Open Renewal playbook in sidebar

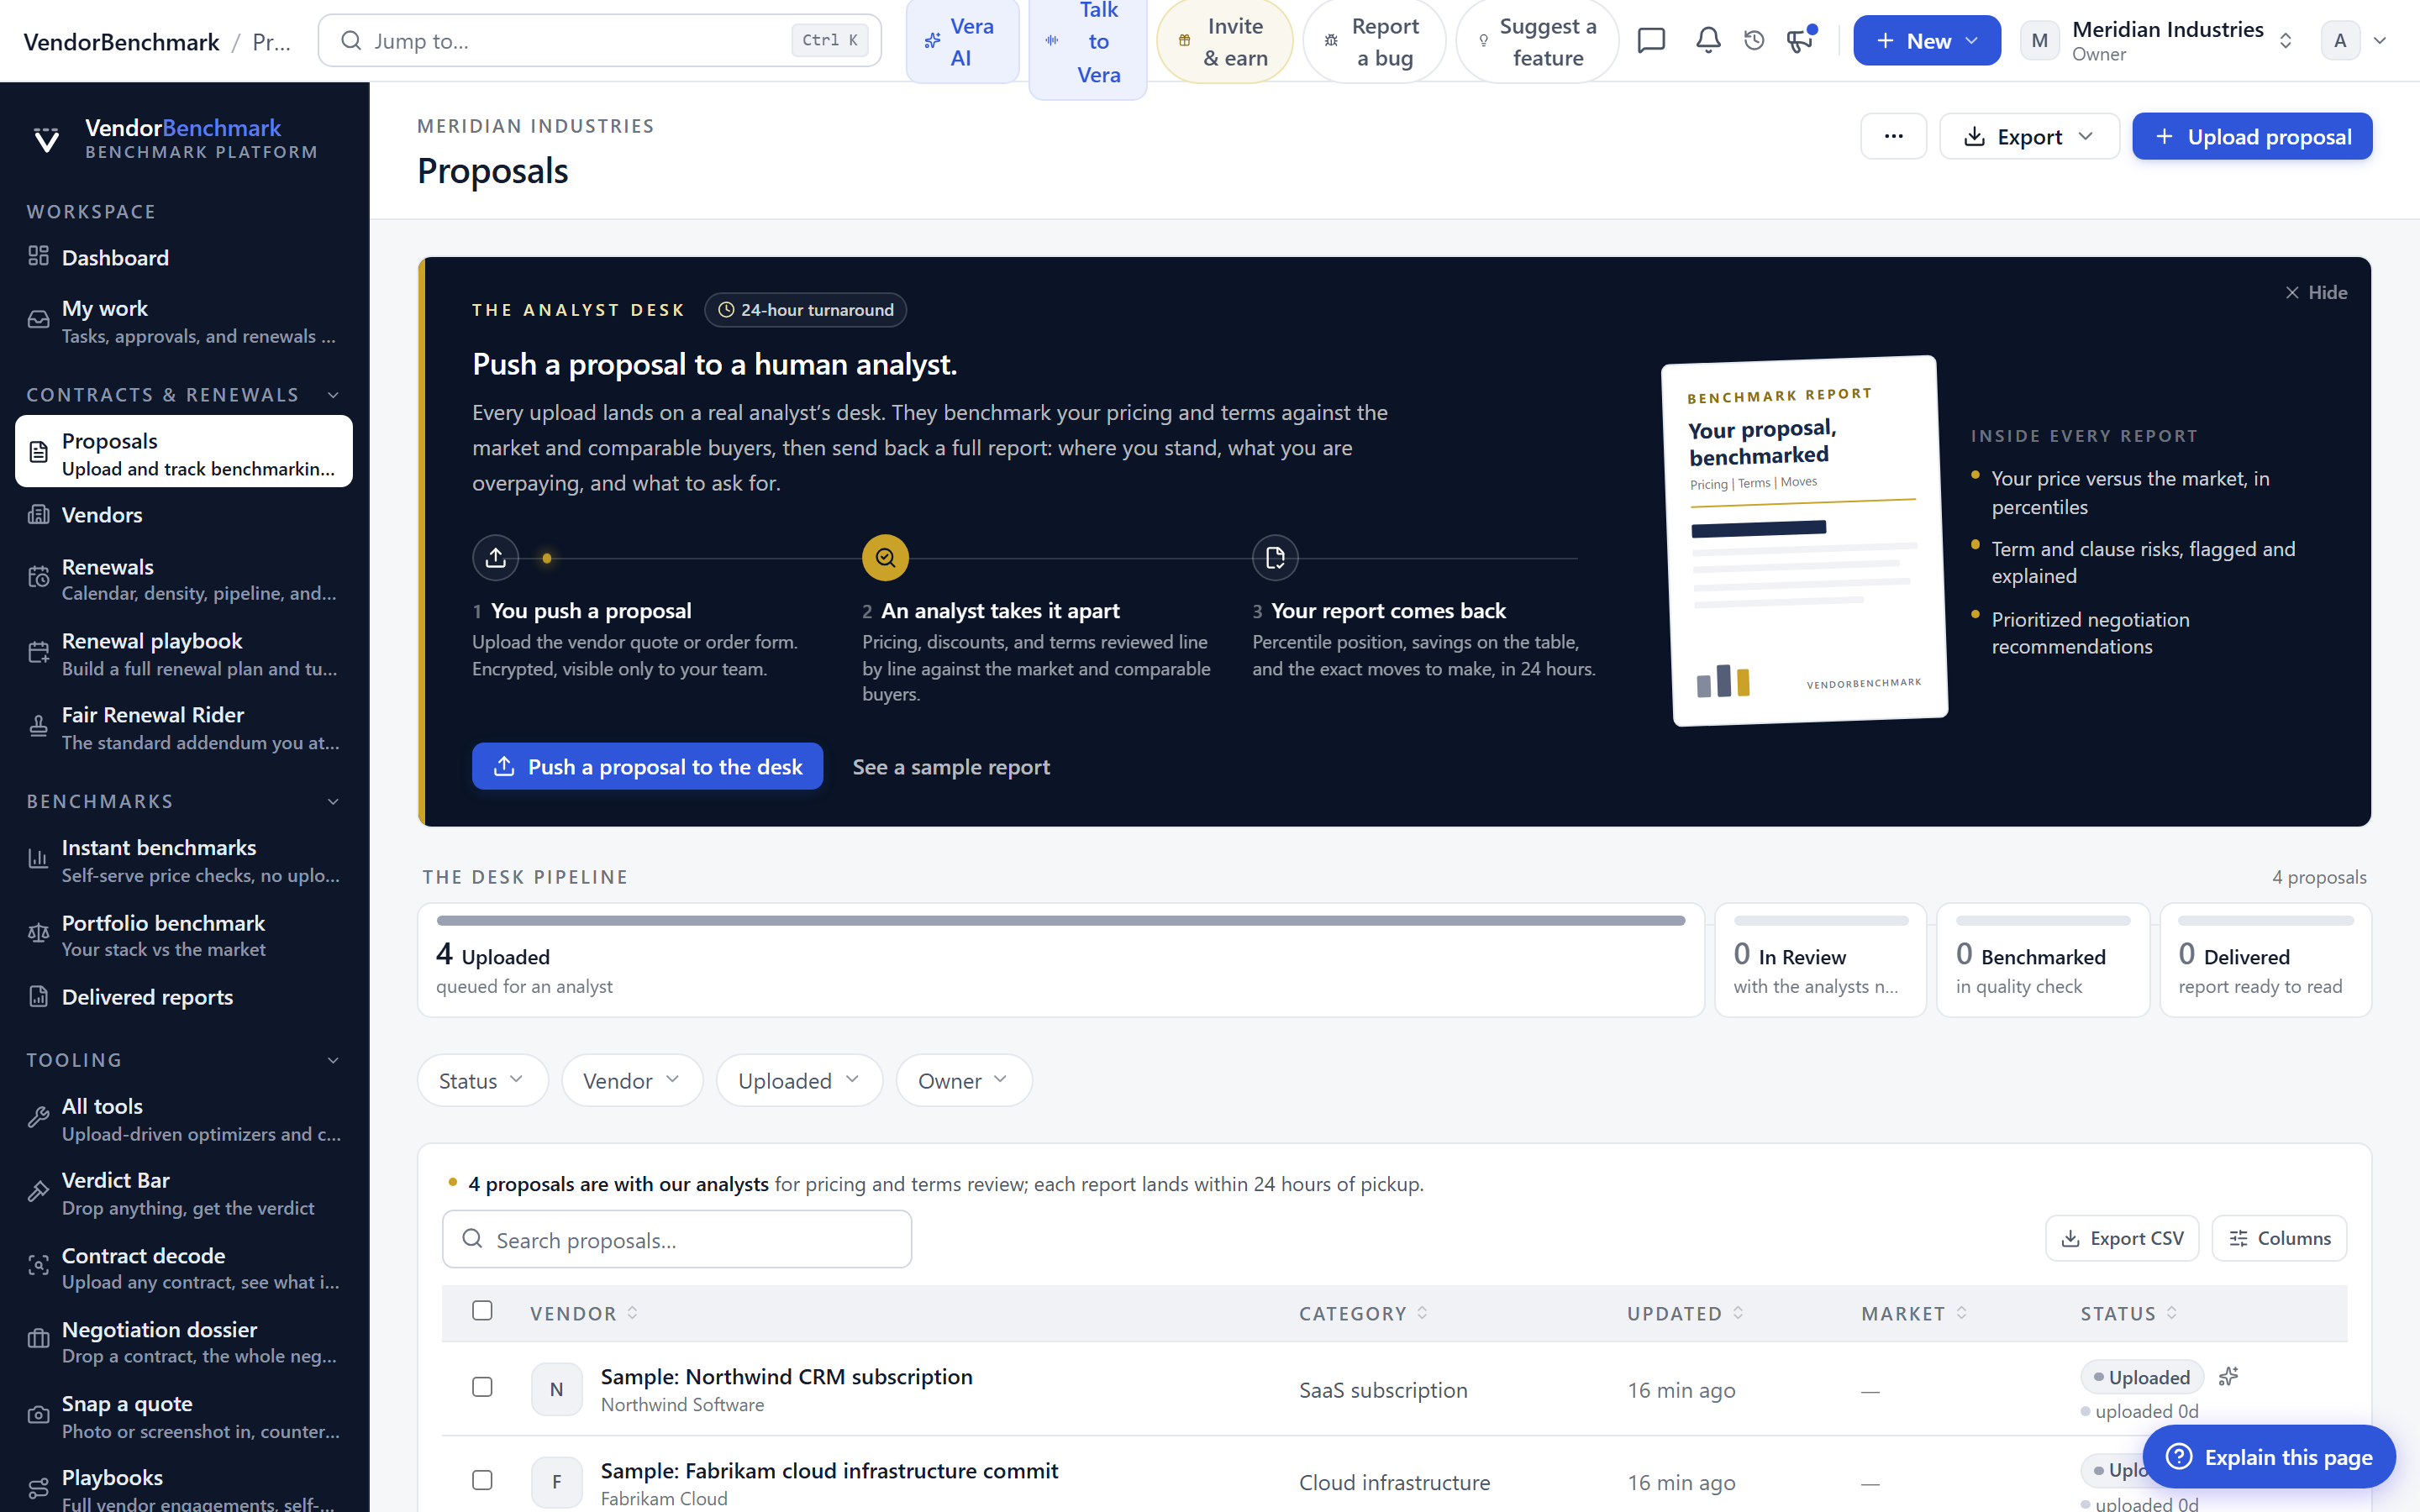(x=184, y=653)
